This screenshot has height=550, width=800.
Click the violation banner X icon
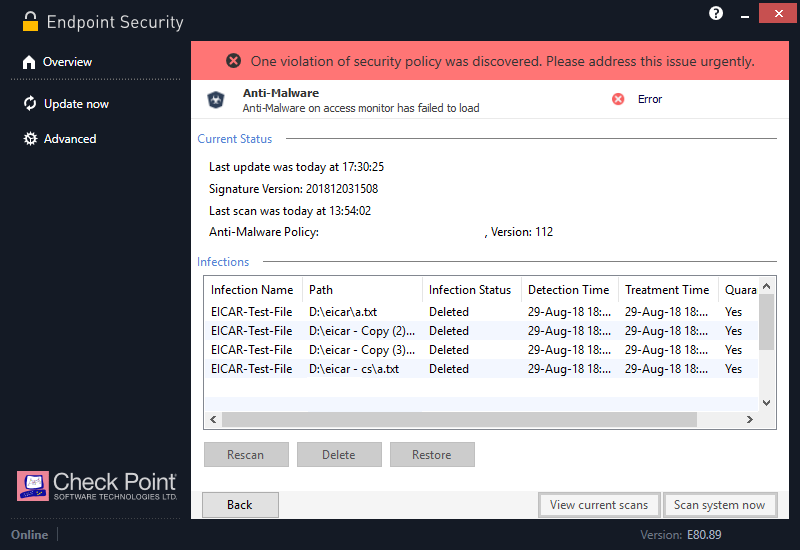(x=233, y=61)
